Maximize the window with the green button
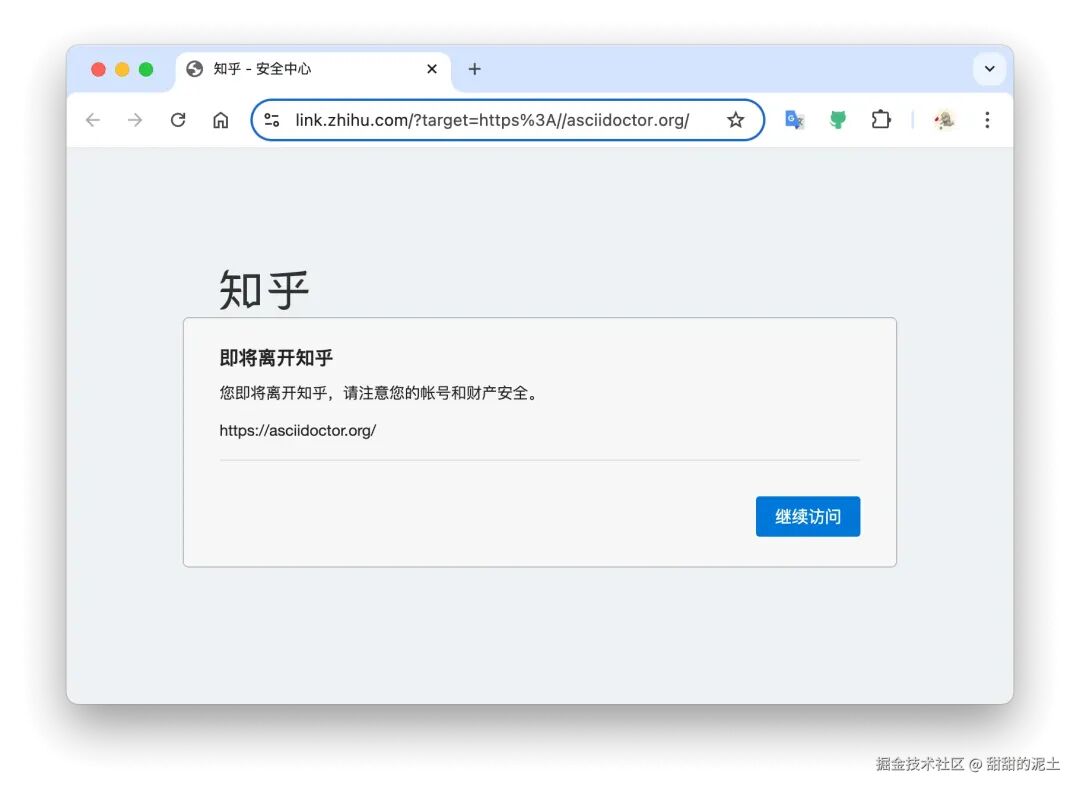 point(145,69)
